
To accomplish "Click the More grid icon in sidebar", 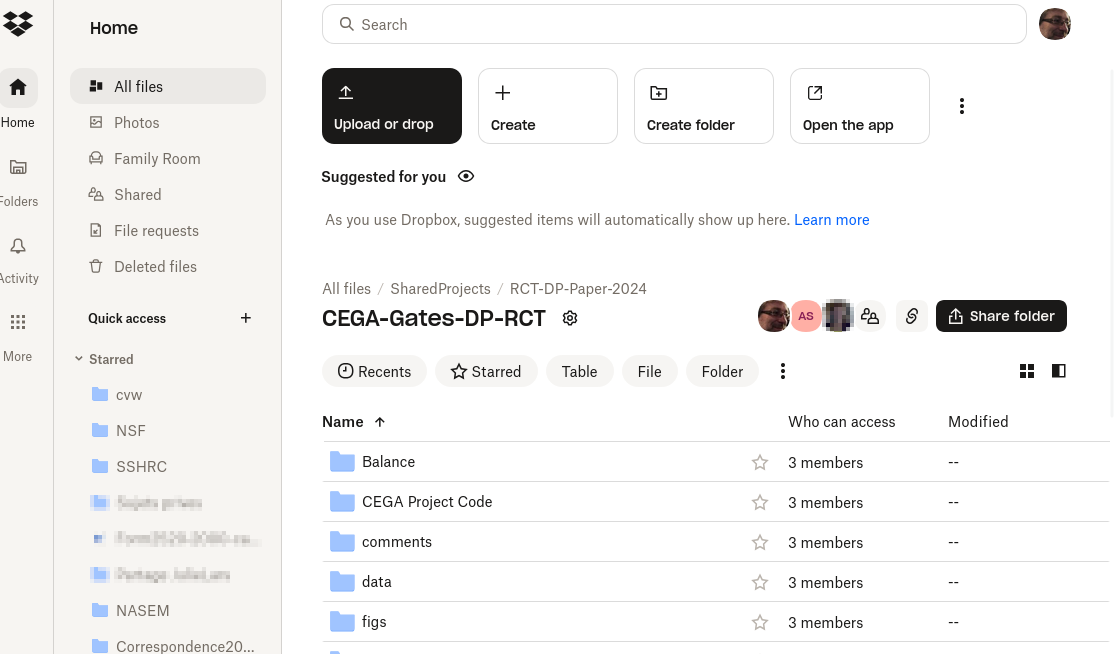I will coord(17,322).
